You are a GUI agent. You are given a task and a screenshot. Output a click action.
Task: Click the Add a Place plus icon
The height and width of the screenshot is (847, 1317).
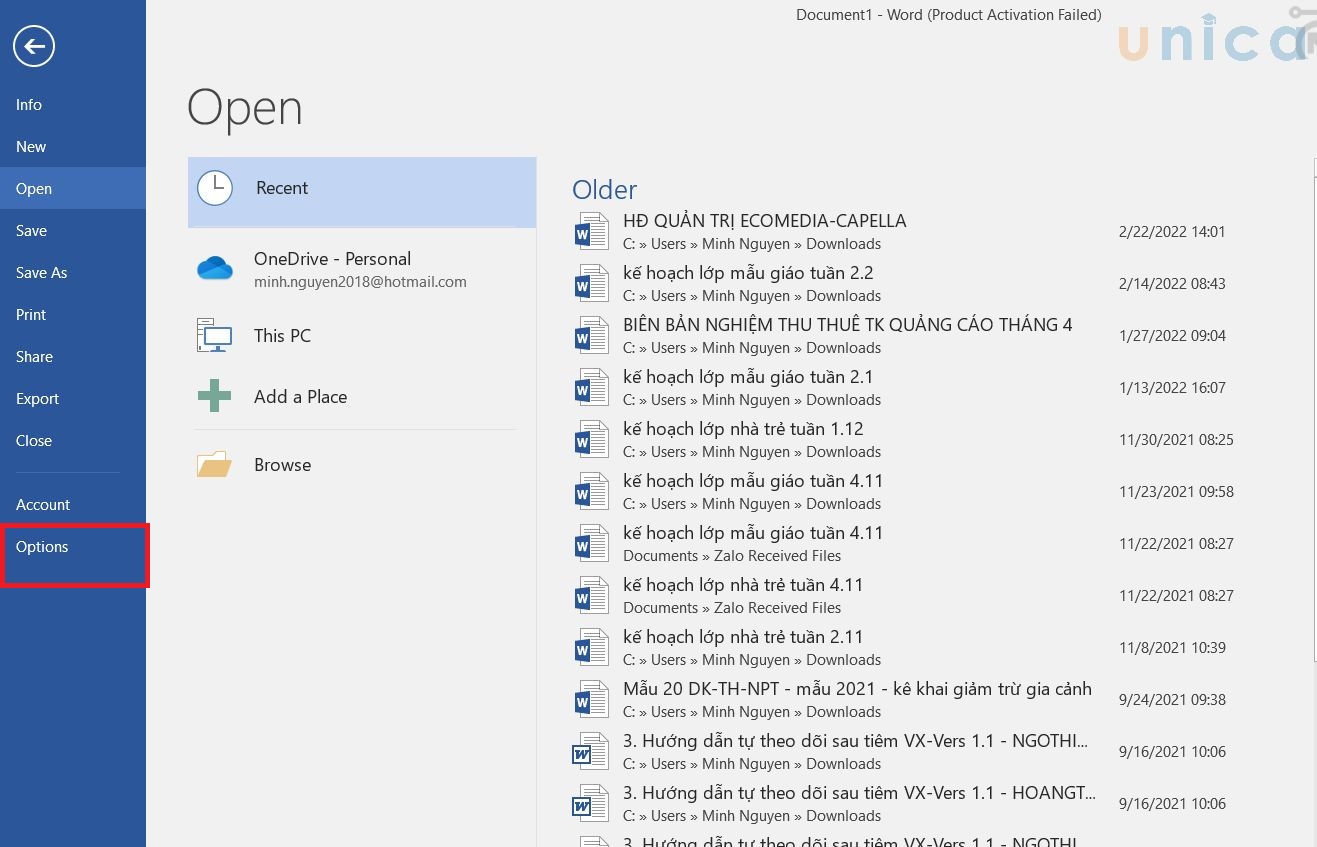pyautogui.click(x=215, y=397)
